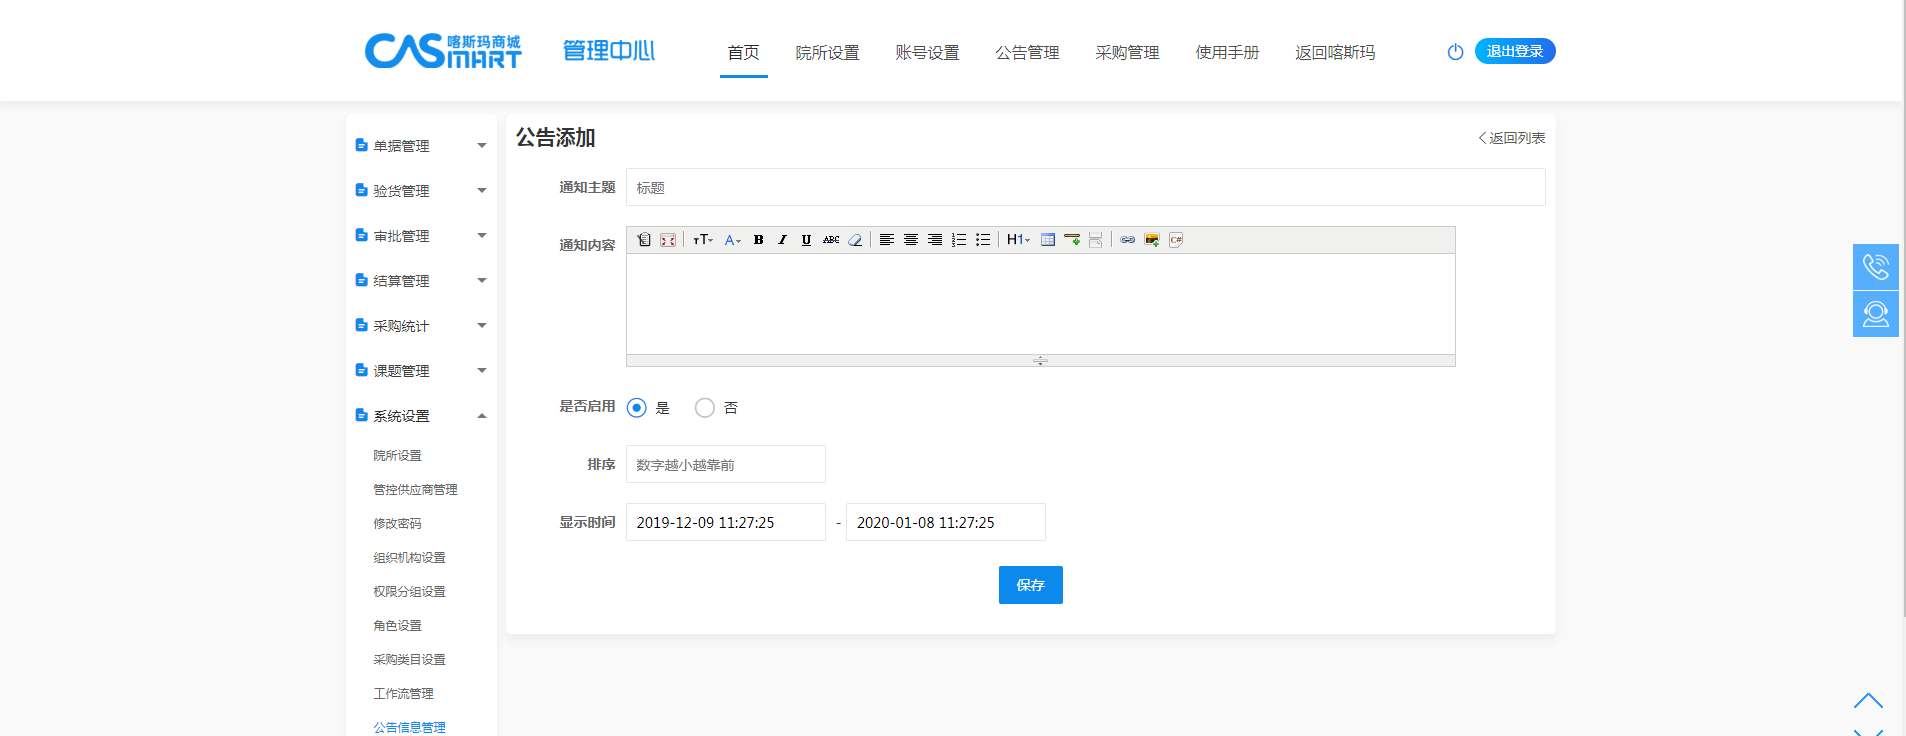Open the 公告管理 top menu
Image resolution: width=1906 pixels, height=736 pixels.
click(1027, 53)
